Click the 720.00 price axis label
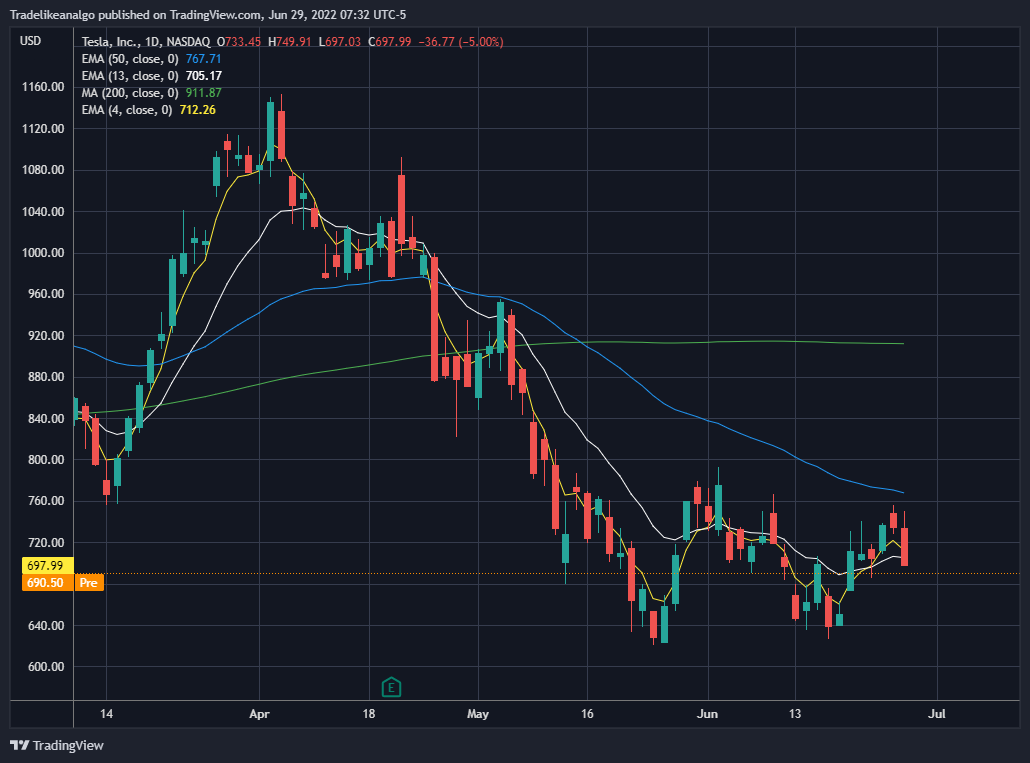The width and height of the screenshot is (1030, 763). pos(46,542)
